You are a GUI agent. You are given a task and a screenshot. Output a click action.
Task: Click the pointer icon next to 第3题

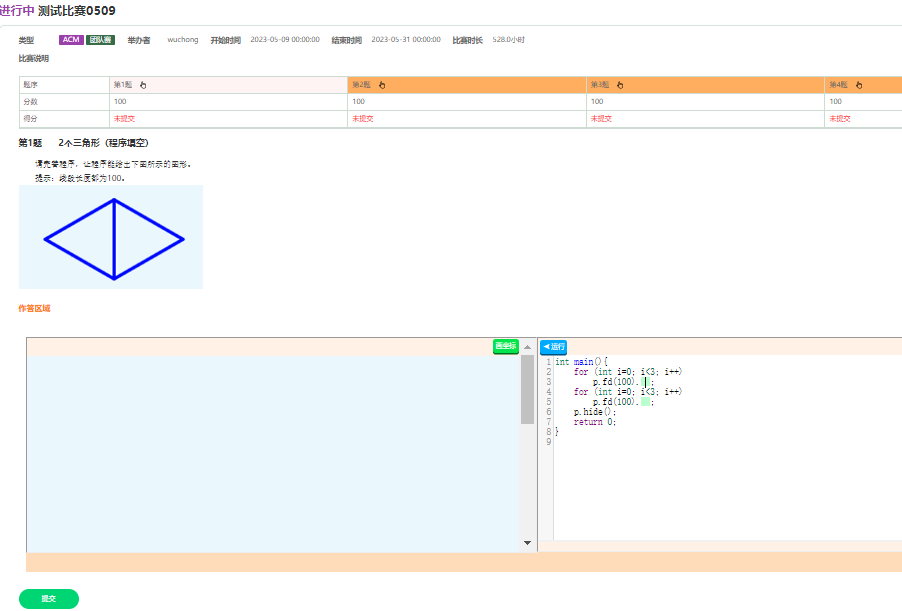pyautogui.click(x=620, y=85)
